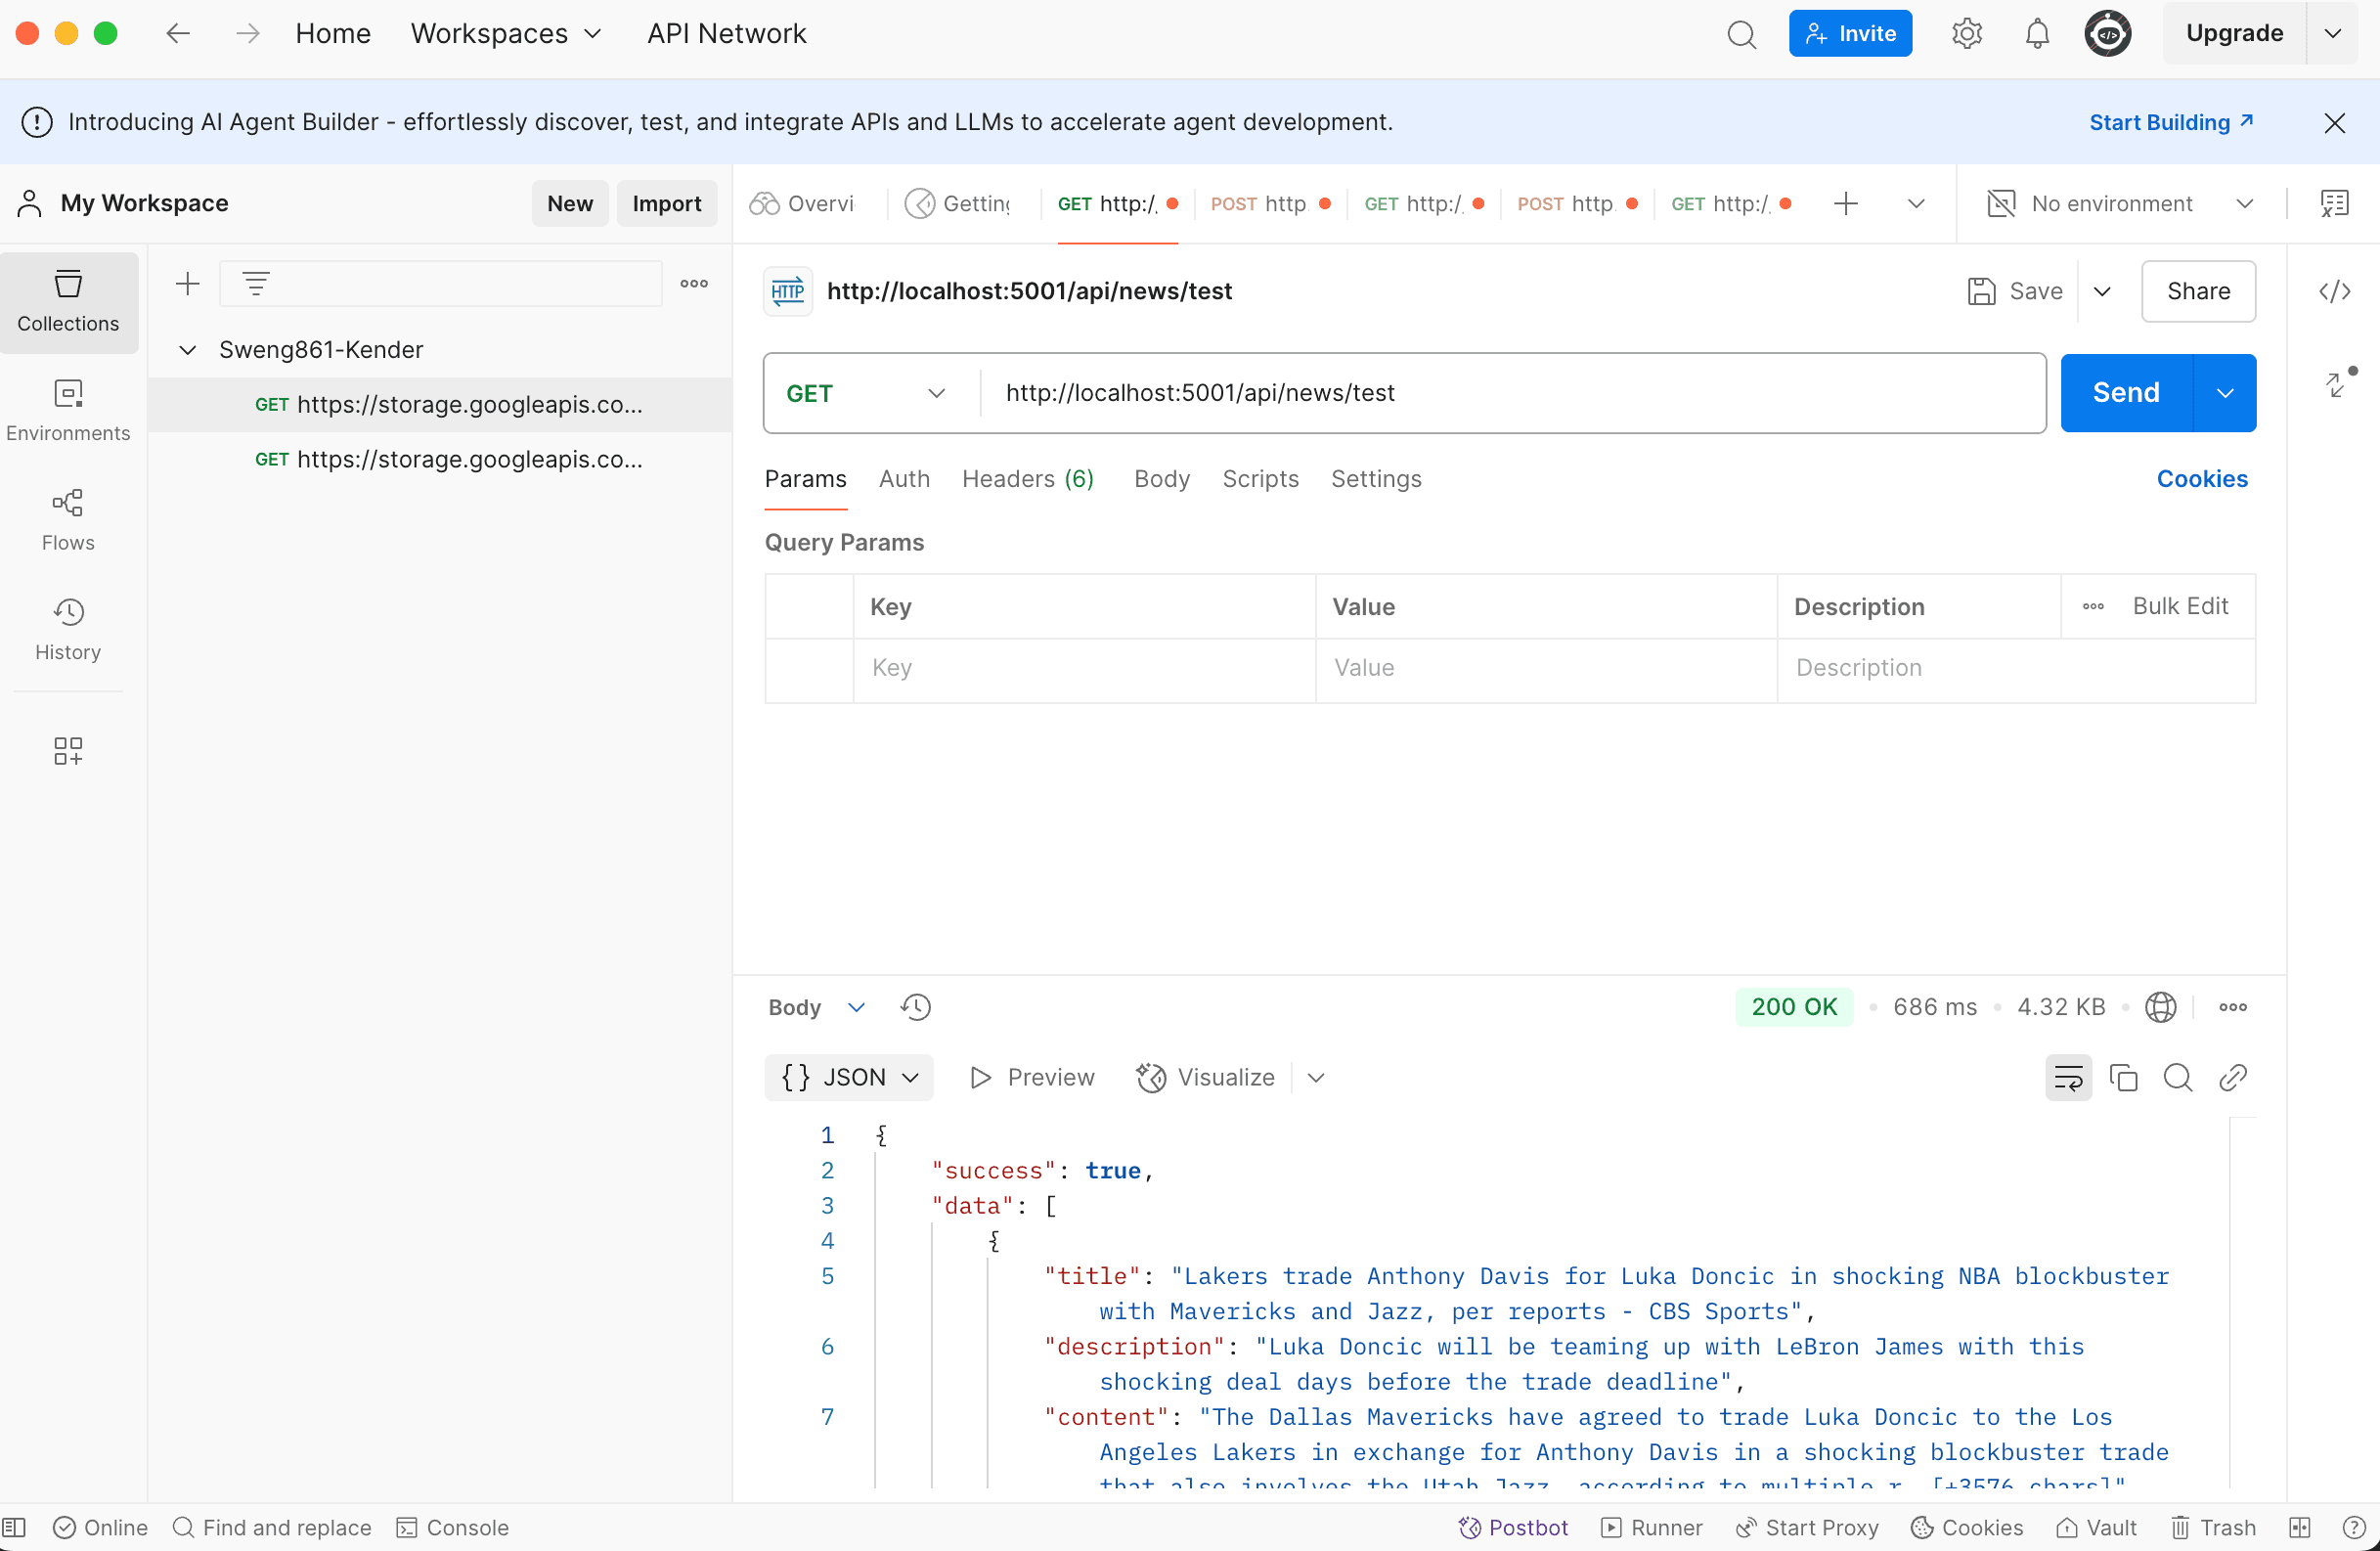This screenshot has height=1551, width=2380.
Task: Open the code snippet panel icon
Action: tap(2334, 292)
